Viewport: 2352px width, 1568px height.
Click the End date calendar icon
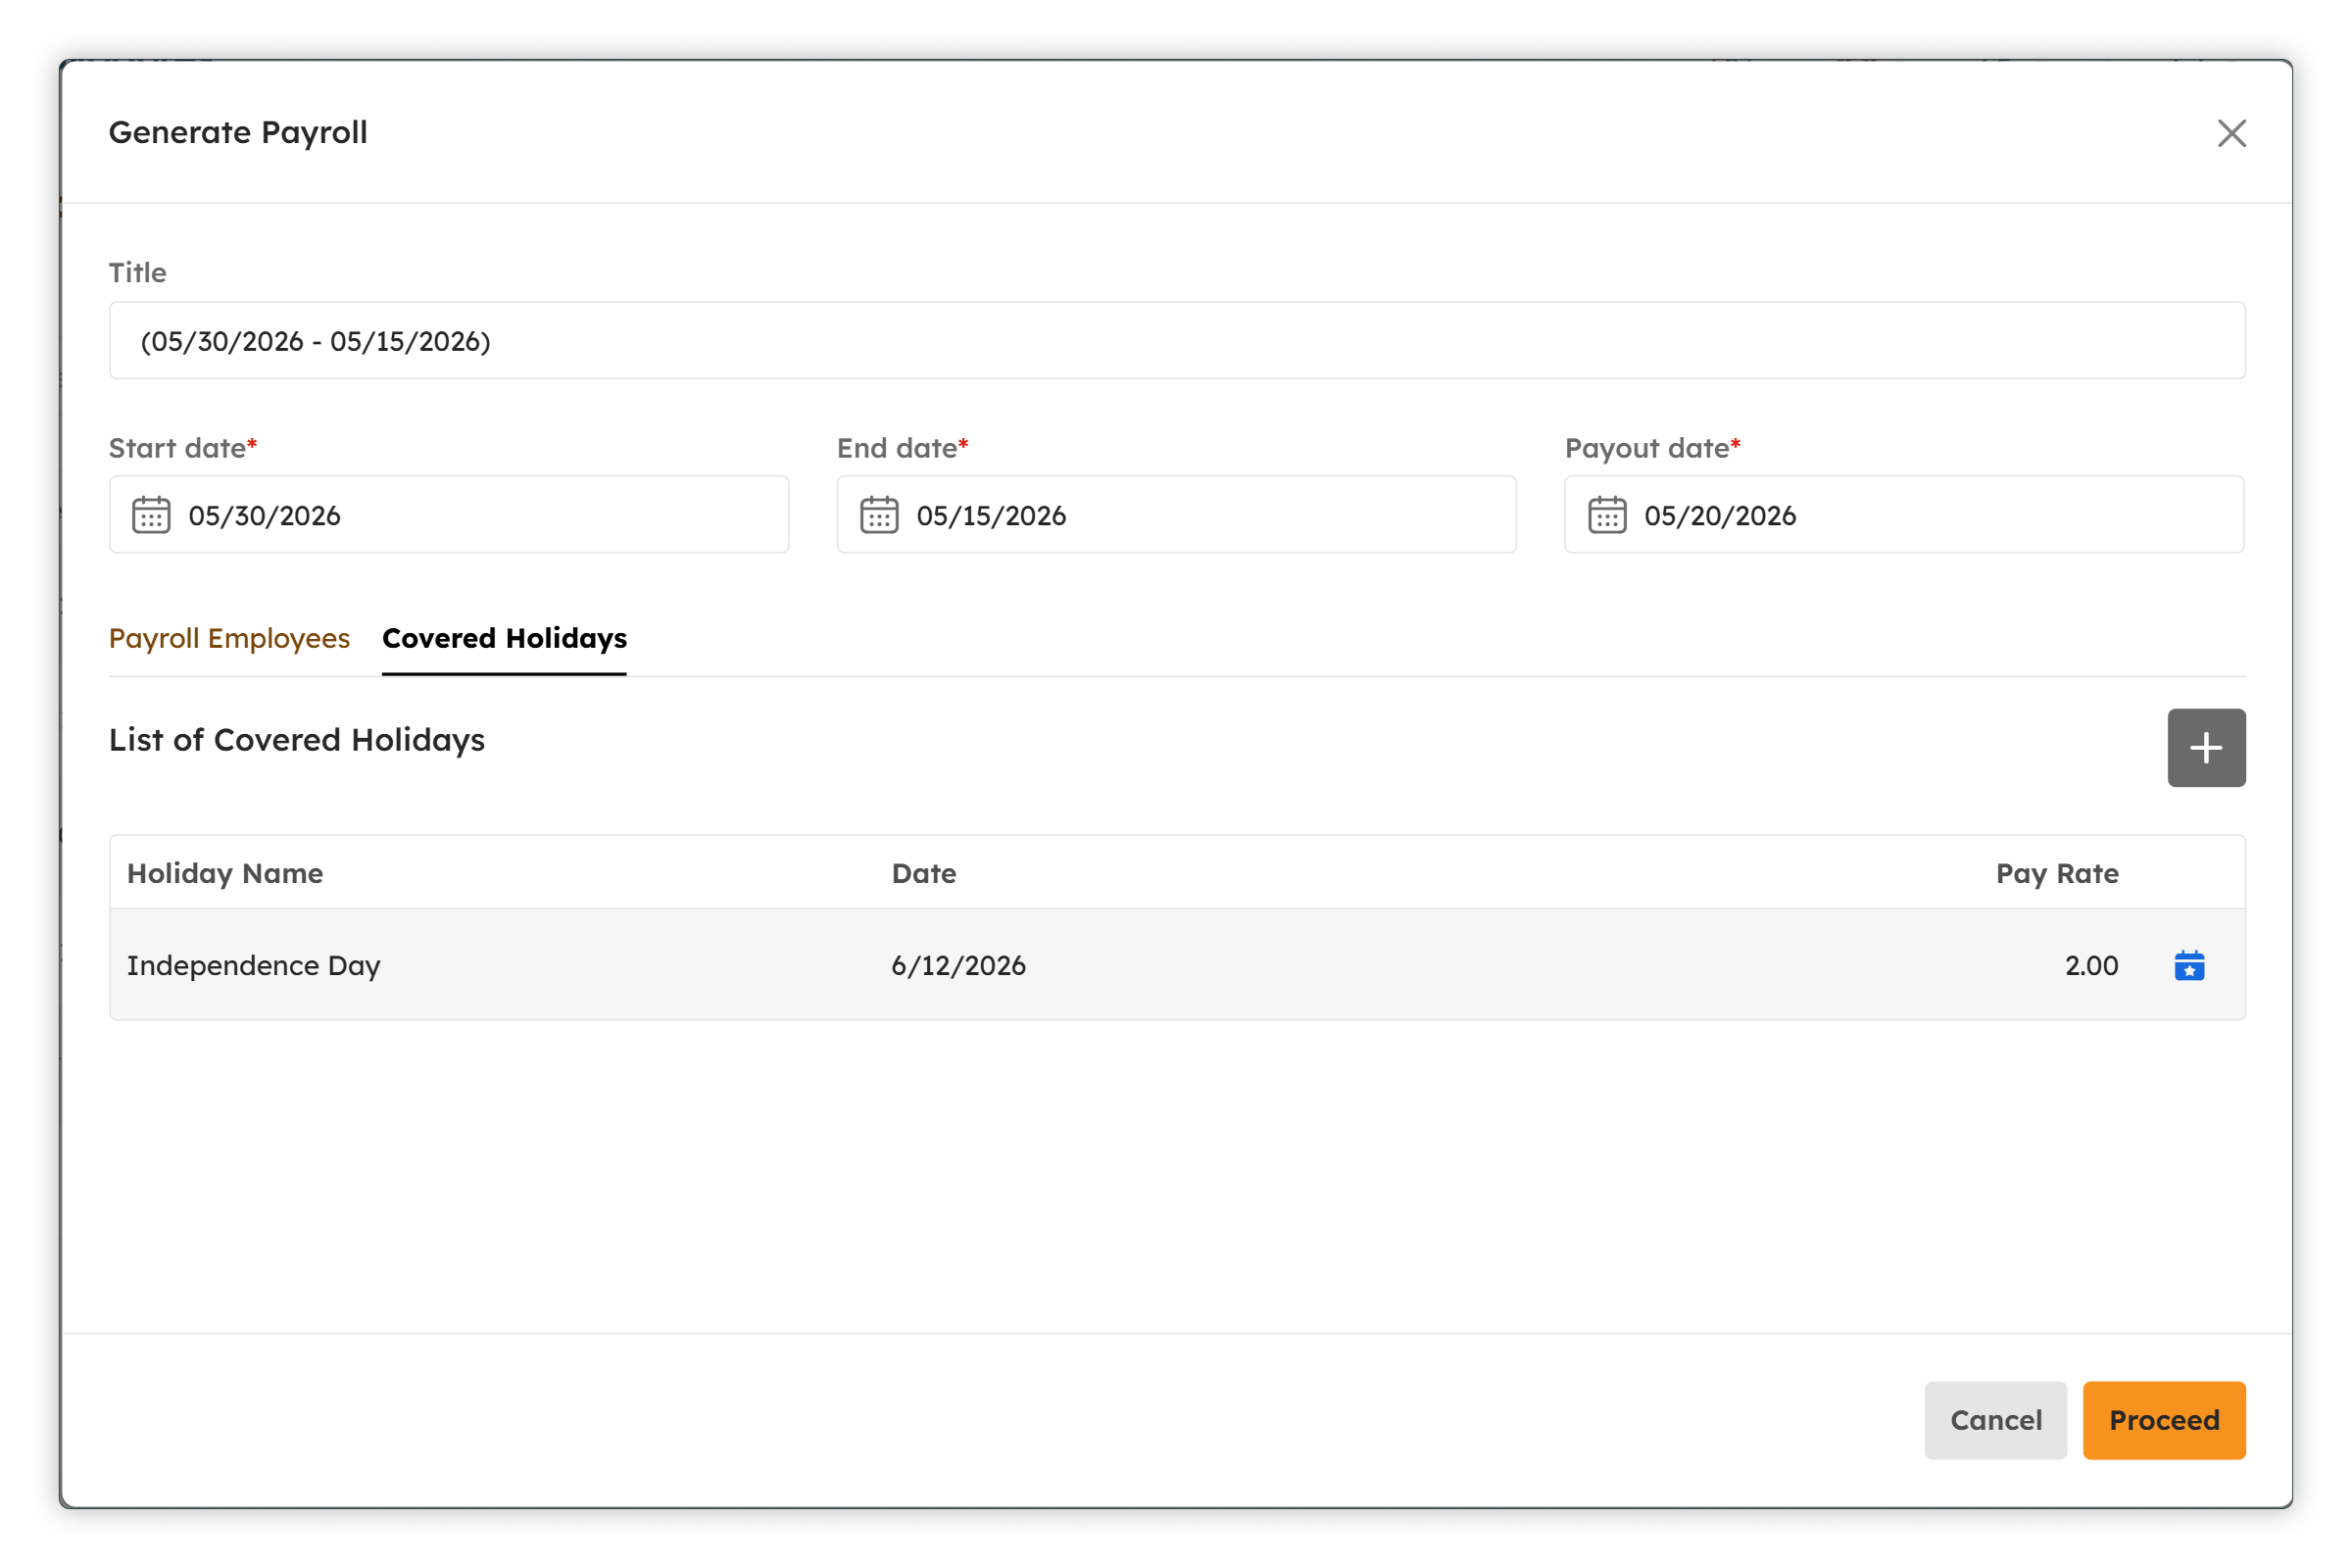click(879, 515)
